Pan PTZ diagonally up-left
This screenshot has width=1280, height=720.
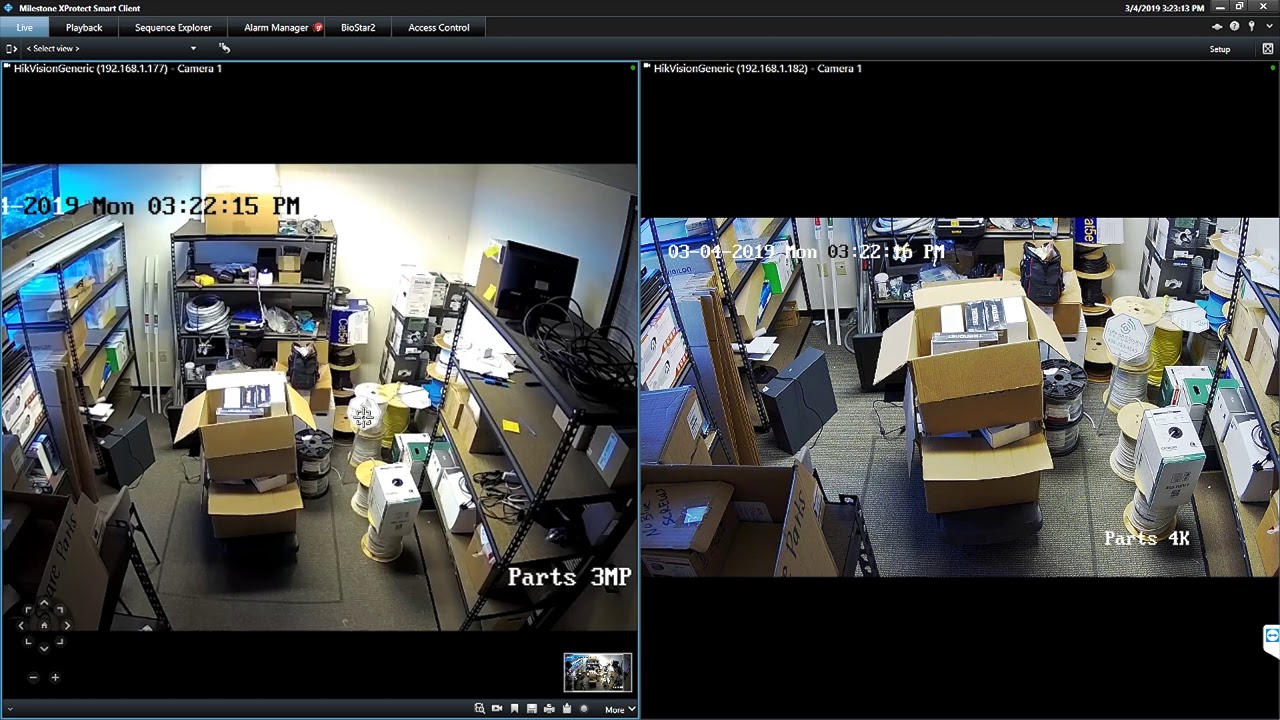[28, 610]
